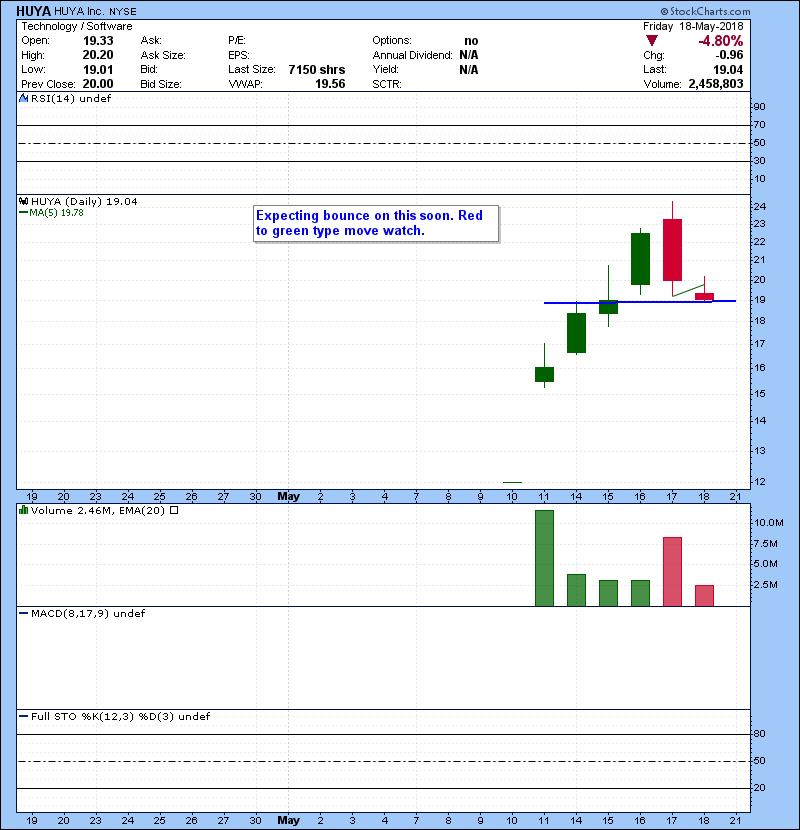
Task: Select the May 16 tall green candlestick
Action: click(640, 259)
